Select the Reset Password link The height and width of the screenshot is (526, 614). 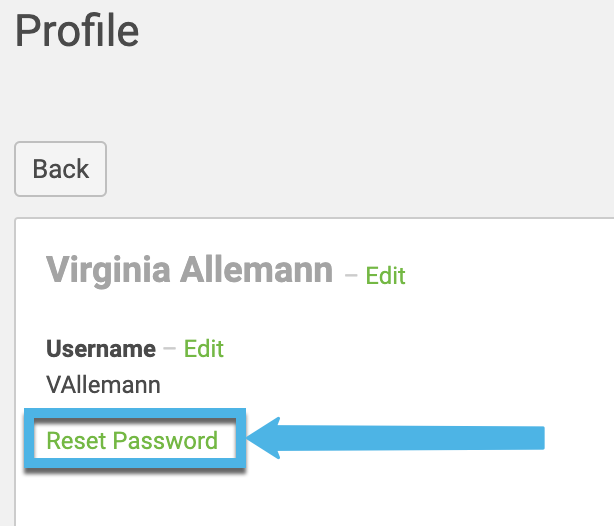click(x=132, y=441)
